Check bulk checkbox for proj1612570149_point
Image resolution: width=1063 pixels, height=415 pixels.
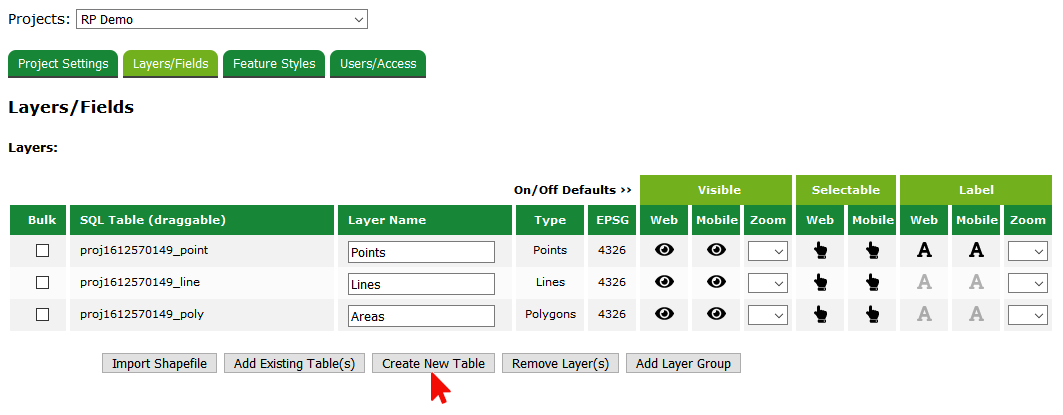(x=42, y=251)
